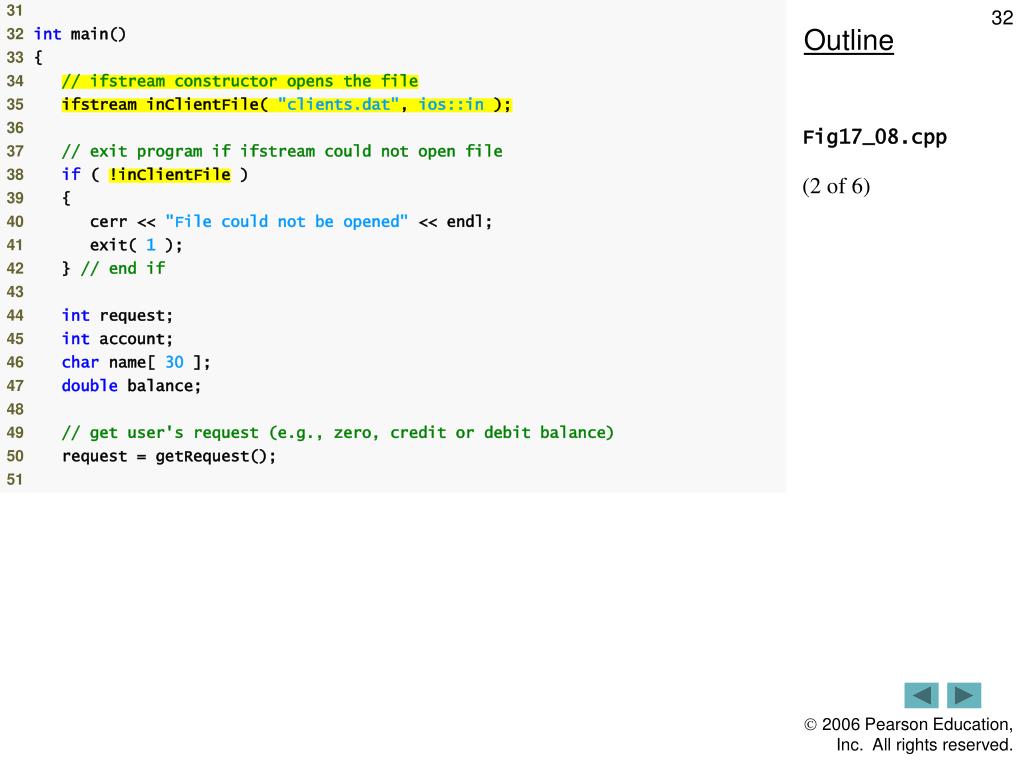Advance with the next slide arrow
The width and height of the screenshot is (1024, 768).
pos(964,695)
